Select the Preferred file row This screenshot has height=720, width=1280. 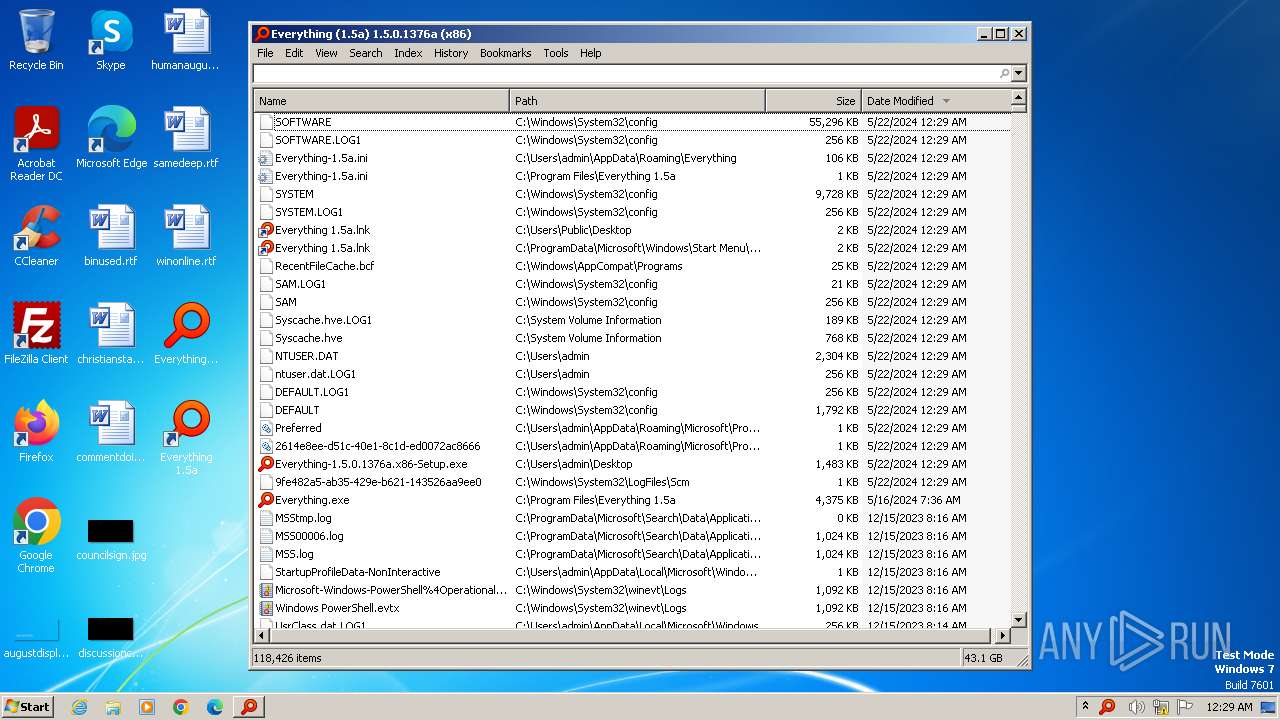click(632, 428)
